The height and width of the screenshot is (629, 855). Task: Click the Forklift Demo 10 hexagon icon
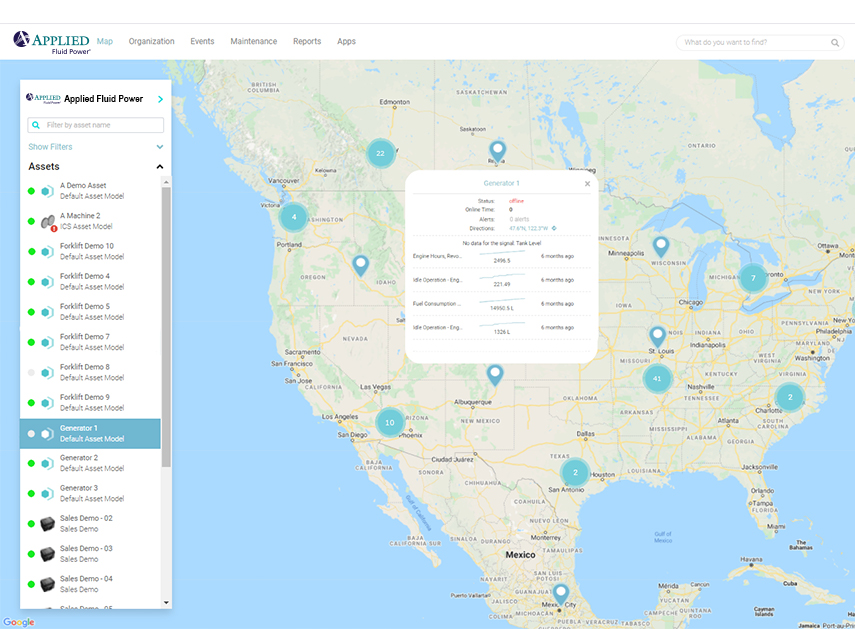tap(48, 252)
